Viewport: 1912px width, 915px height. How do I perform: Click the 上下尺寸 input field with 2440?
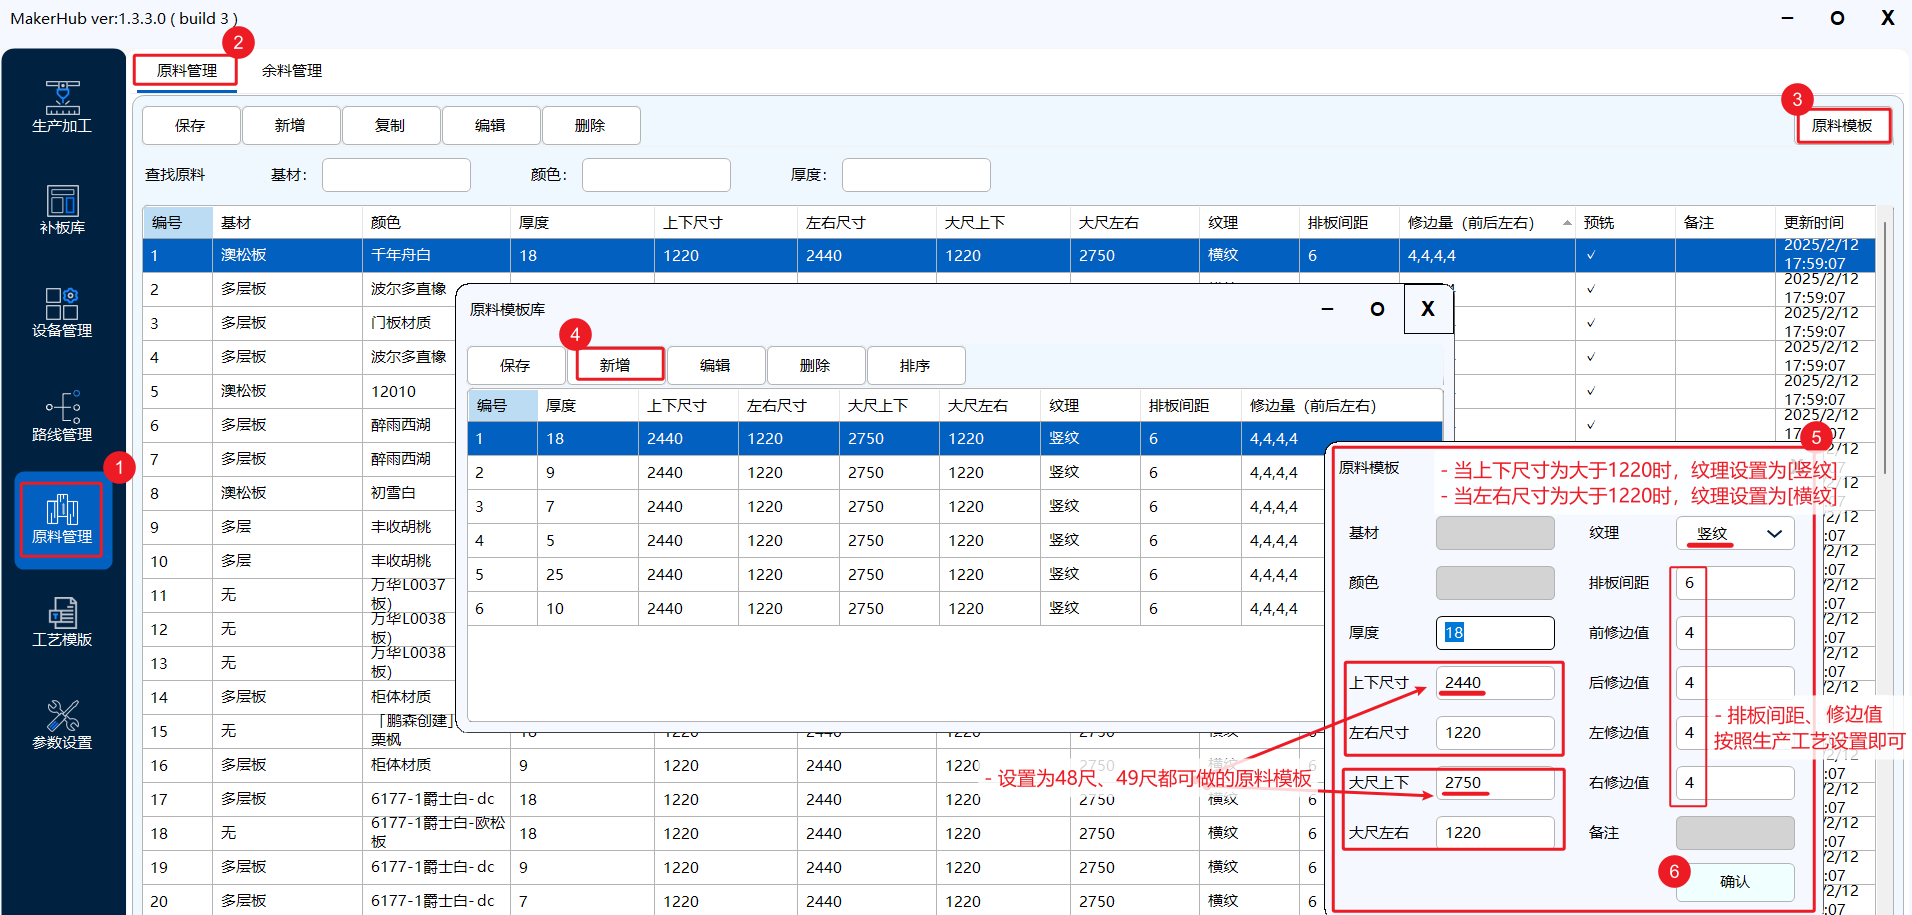(x=1494, y=682)
